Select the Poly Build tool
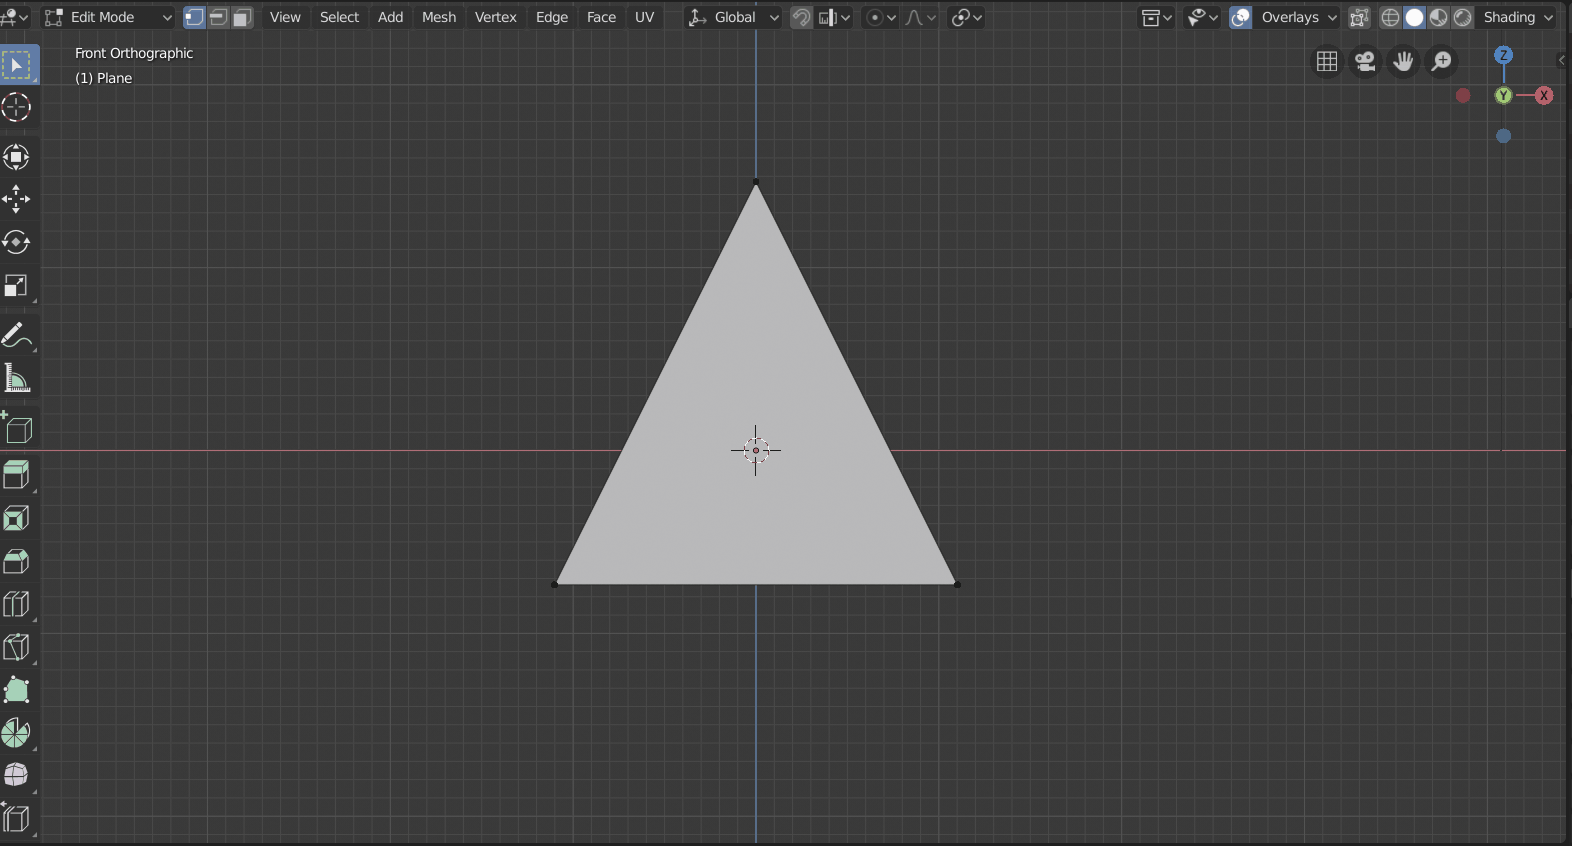The width and height of the screenshot is (1572, 846). 17,690
